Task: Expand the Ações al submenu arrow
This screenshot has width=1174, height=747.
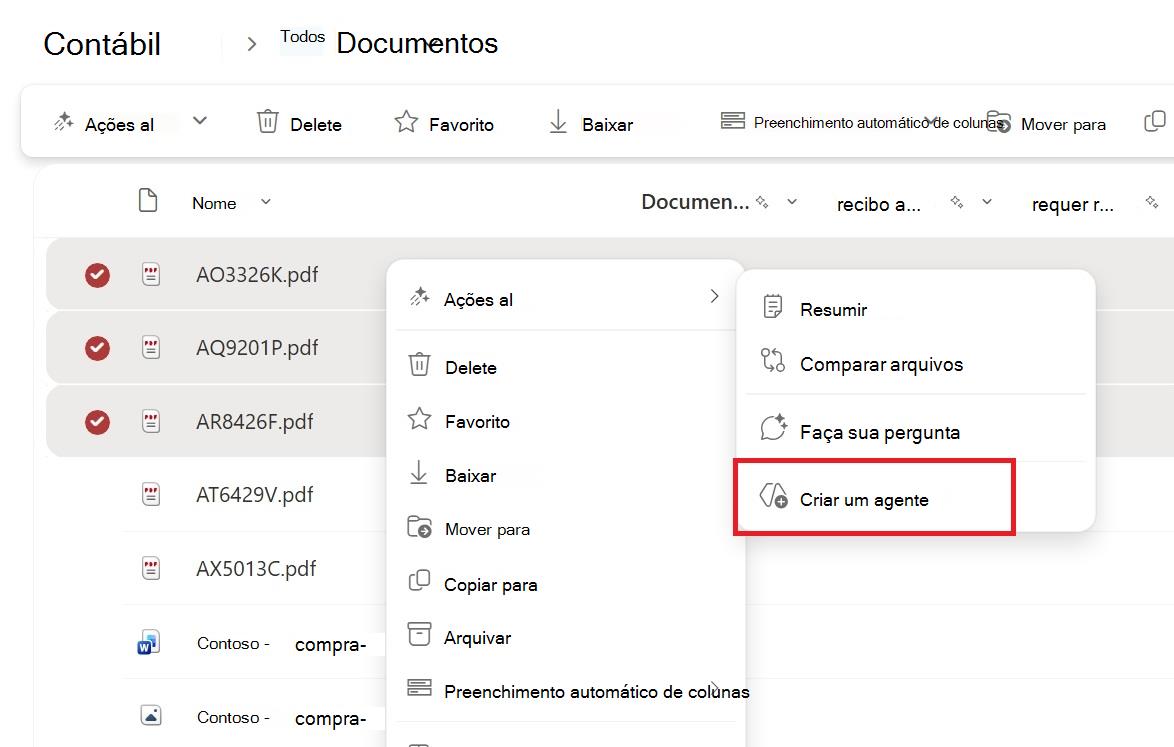Action: click(714, 296)
